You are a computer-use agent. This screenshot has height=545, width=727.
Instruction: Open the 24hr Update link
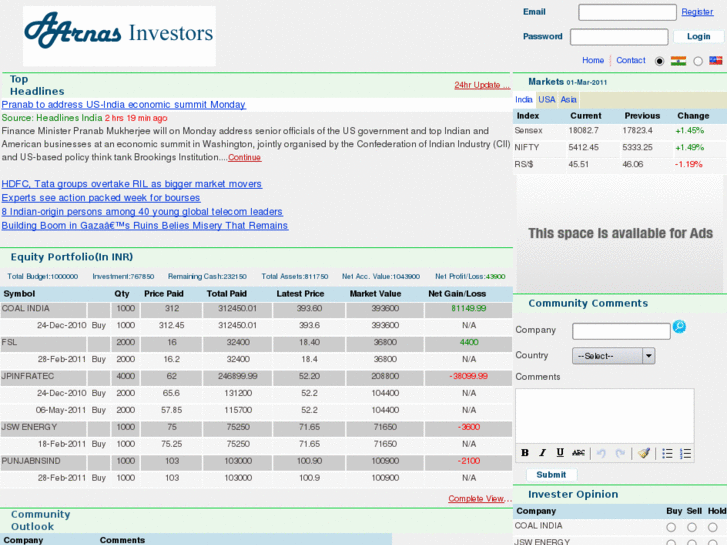coord(482,85)
